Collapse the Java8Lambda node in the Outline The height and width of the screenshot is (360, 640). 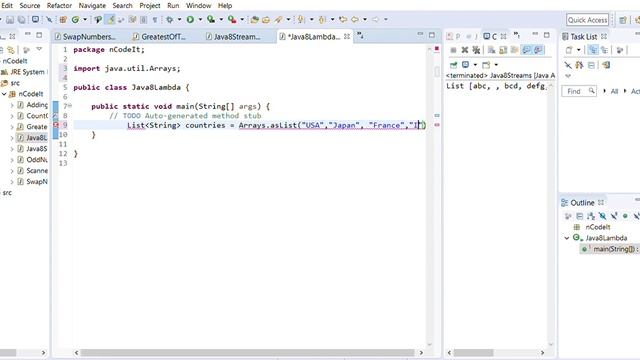(x=567, y=238)
